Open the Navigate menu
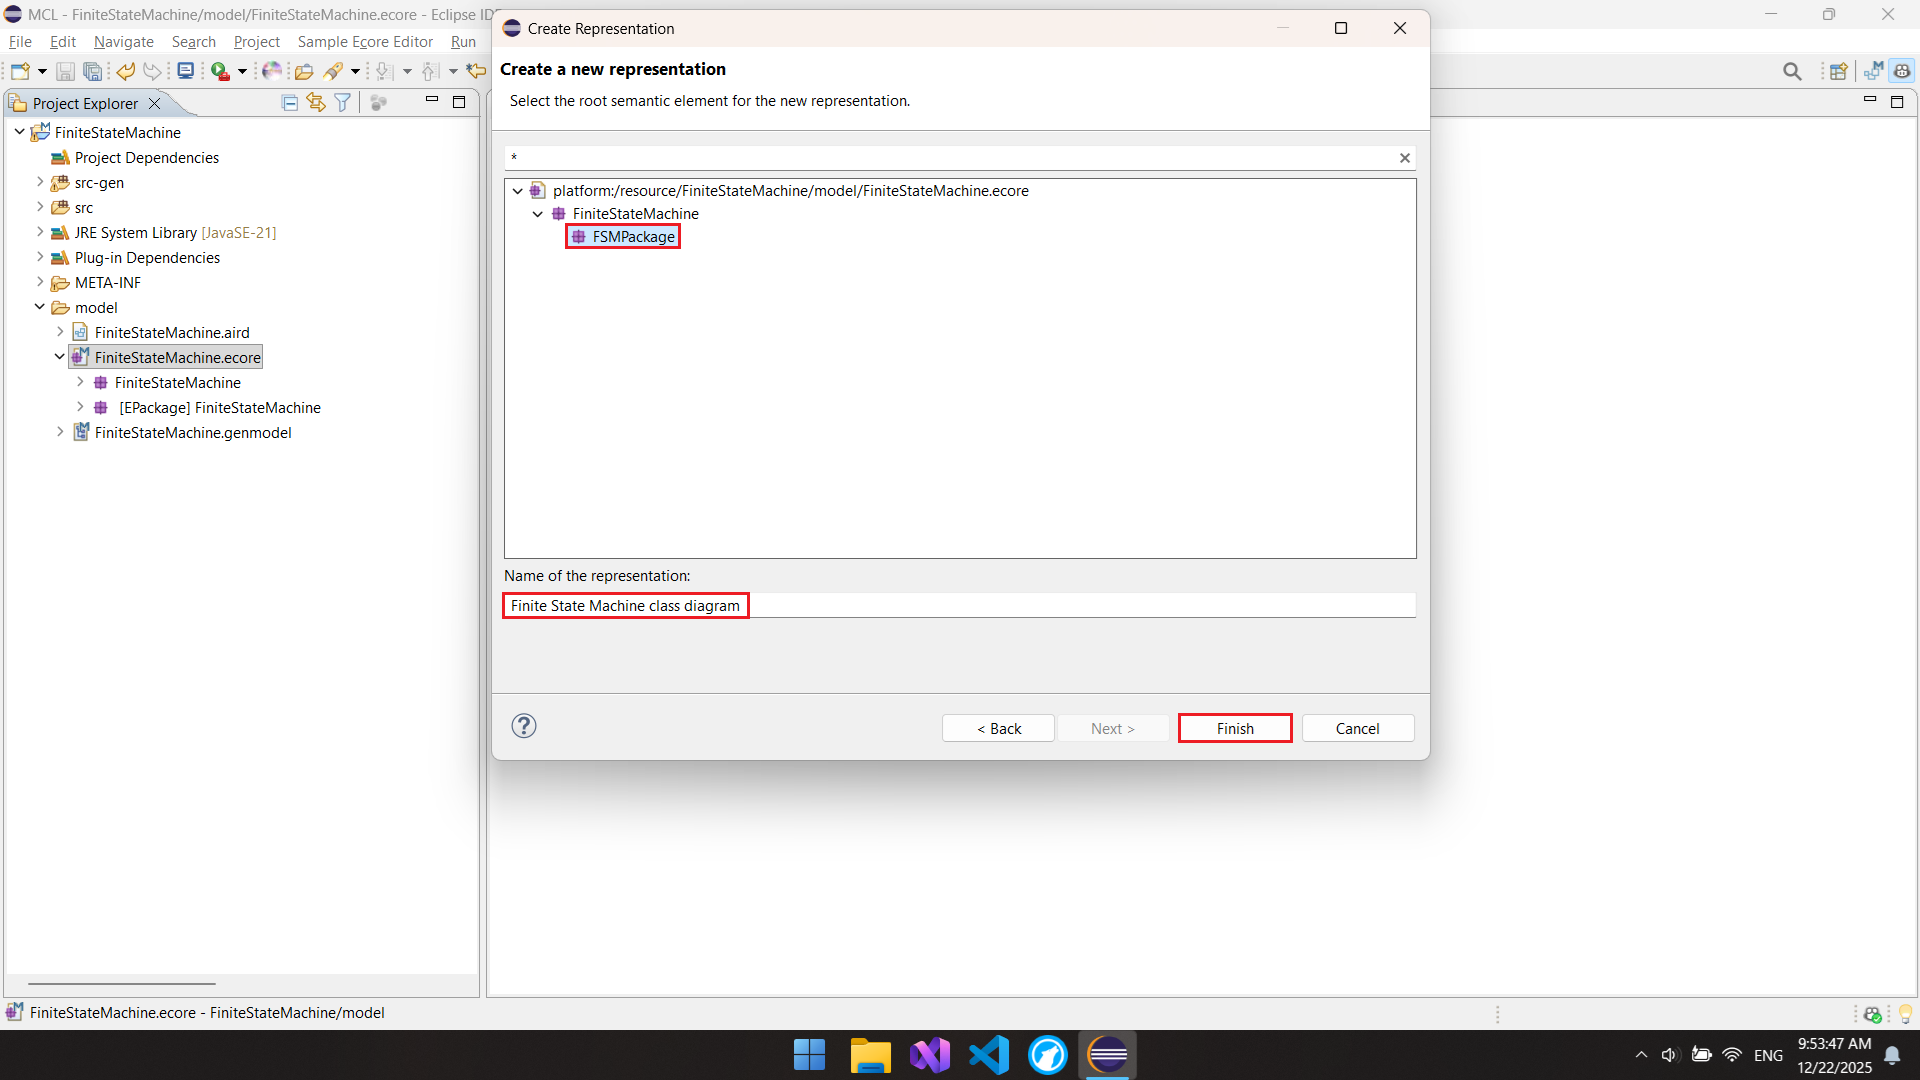 coord(124,42)
